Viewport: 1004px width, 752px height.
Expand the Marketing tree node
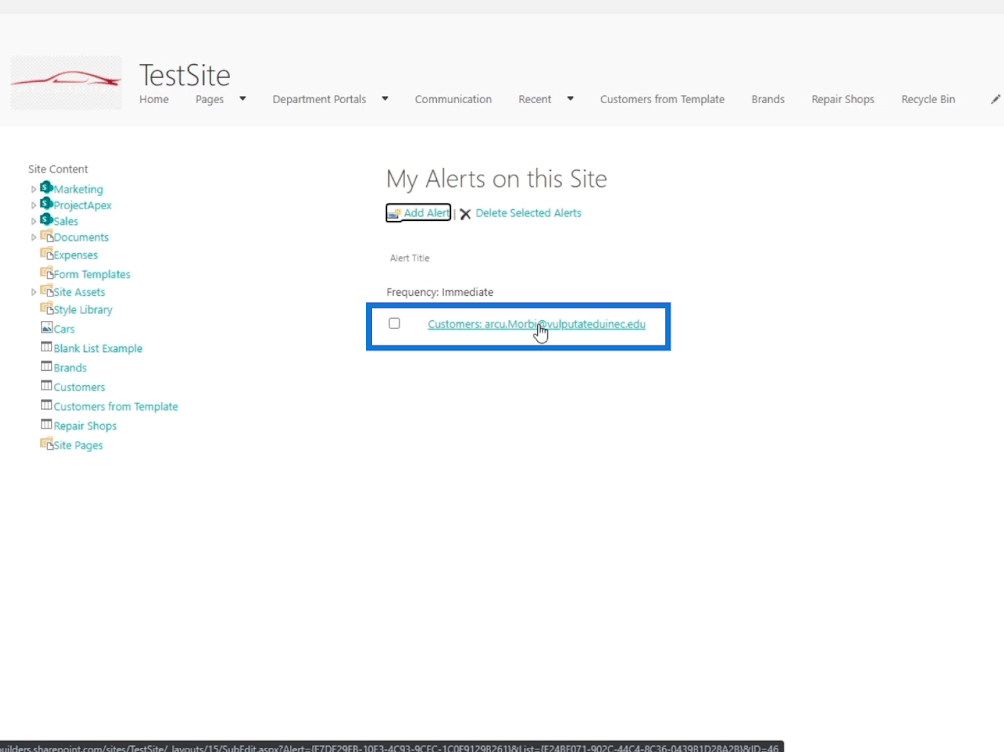click(x=33, y=189)
